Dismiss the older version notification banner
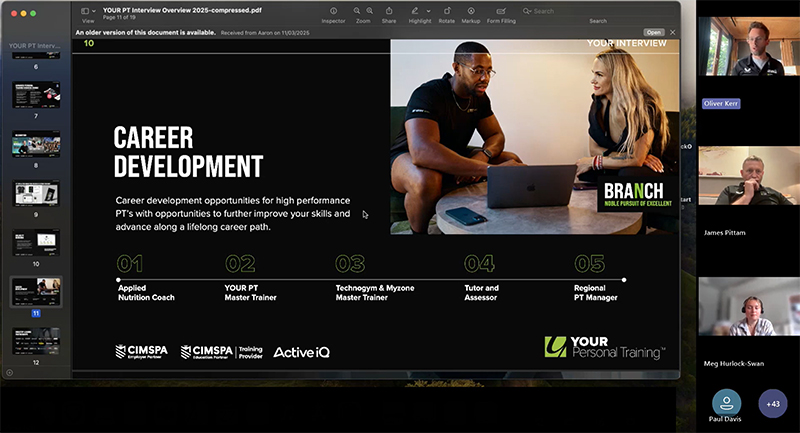 tap(672, 32)
